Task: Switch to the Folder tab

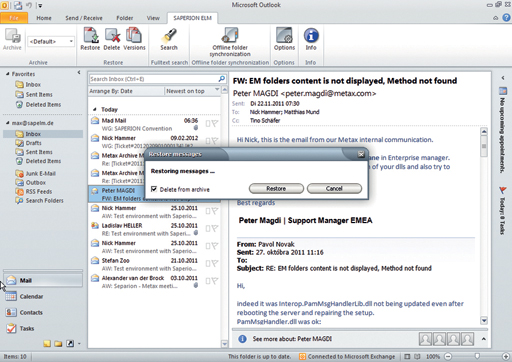Action: [x=124, y=18]
